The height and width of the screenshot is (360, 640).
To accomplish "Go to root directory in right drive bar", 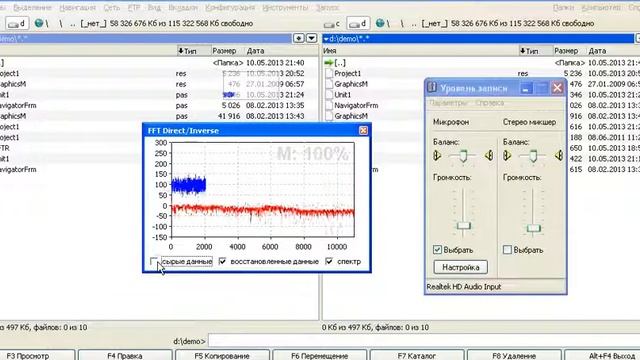I will click(x=388, y=24).
